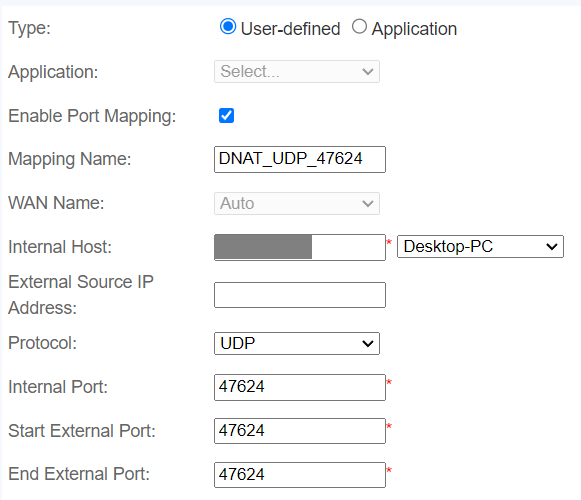Image resolution: width=581 pixels, height=500 pixels.
Task: Open the Desktop-PC host dropdown
Action: 480,246
